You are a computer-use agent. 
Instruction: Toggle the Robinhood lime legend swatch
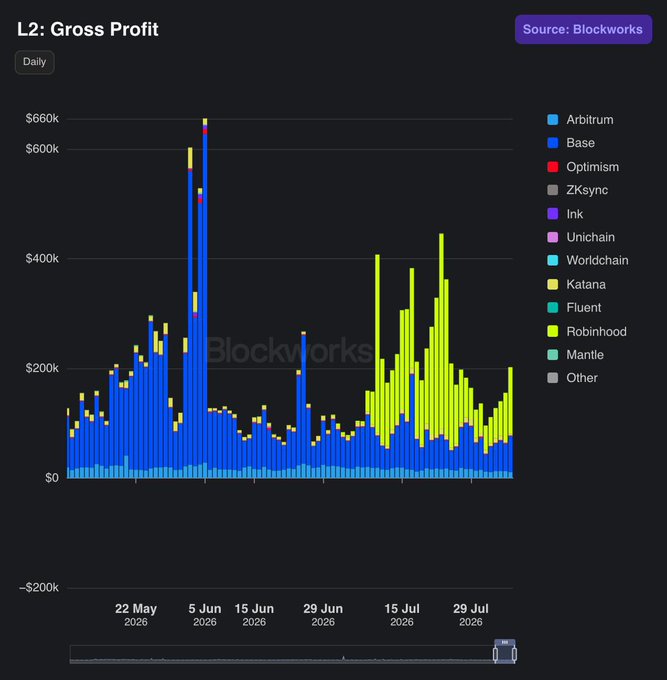[x=553, y=331]
